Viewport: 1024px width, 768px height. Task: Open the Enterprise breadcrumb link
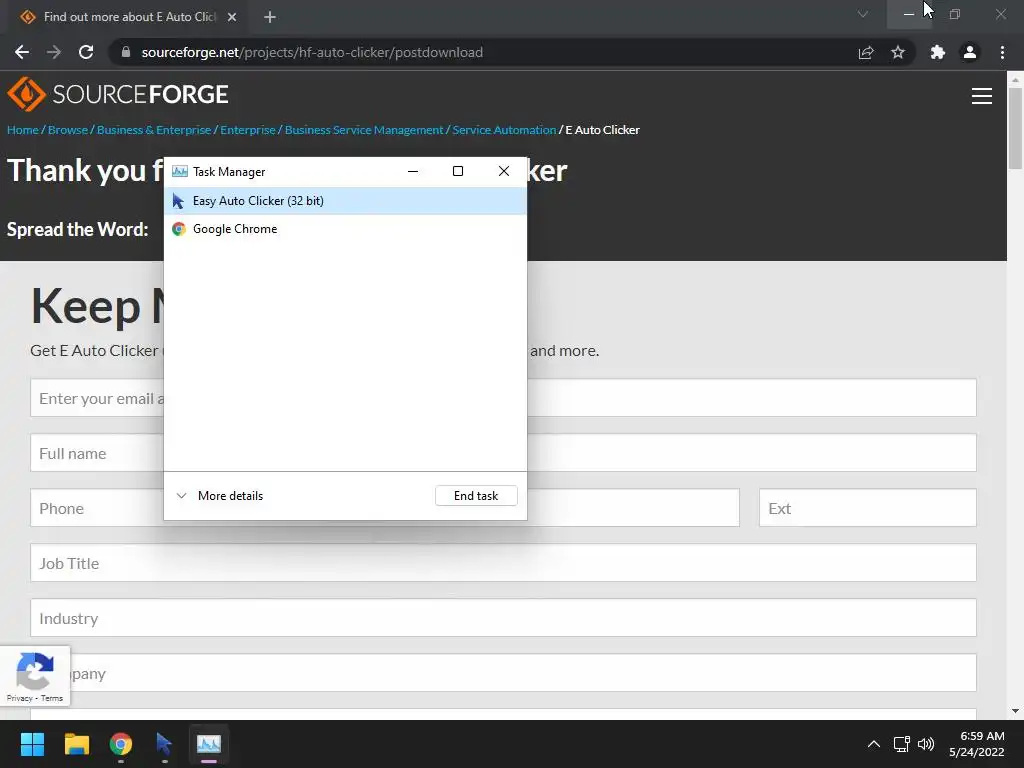pyautogui.click(x=248, y=130)
